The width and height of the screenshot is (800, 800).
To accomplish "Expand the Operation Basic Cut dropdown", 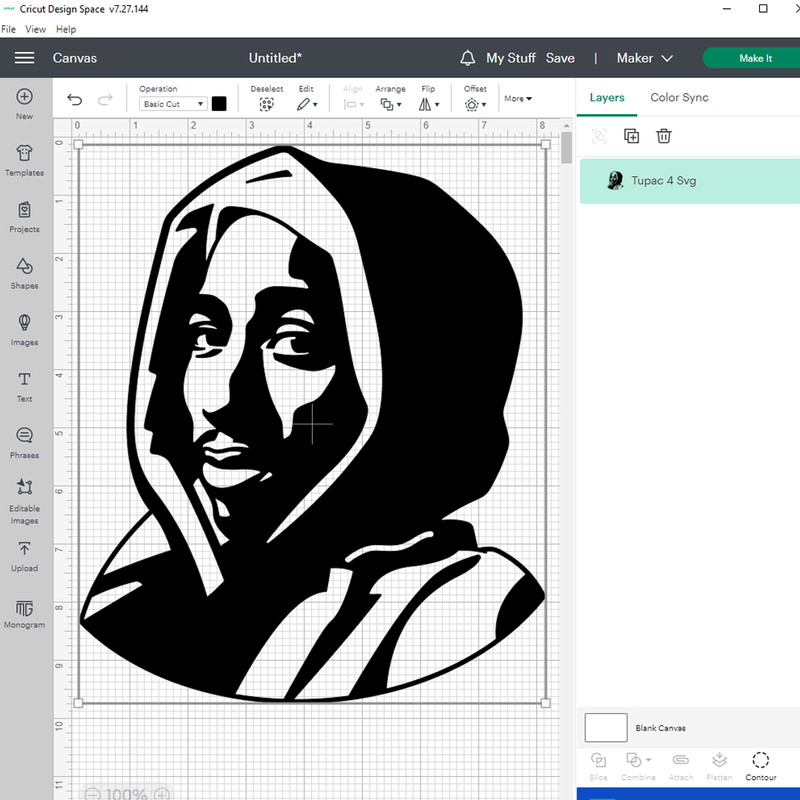I will point(173,104).
